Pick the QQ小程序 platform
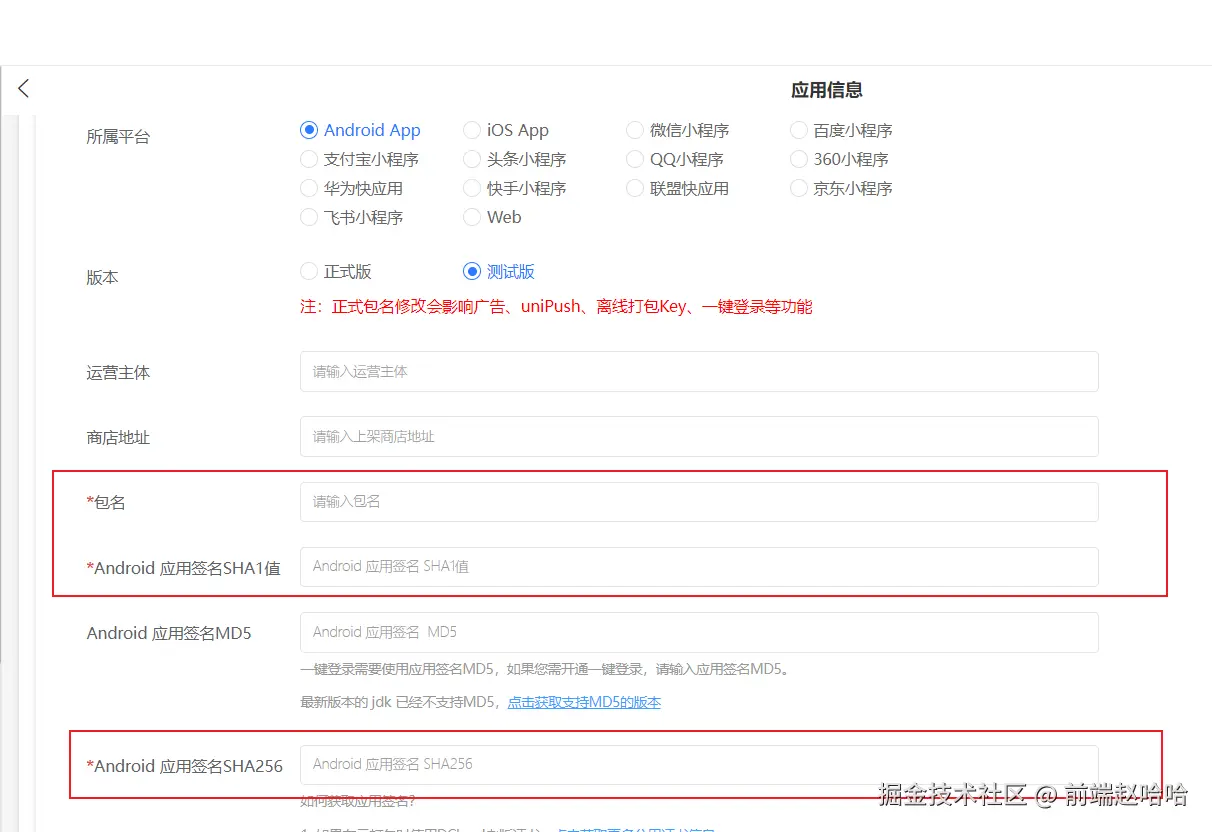The height and width of the screenshot is (832, 1212). pos(675,159)
